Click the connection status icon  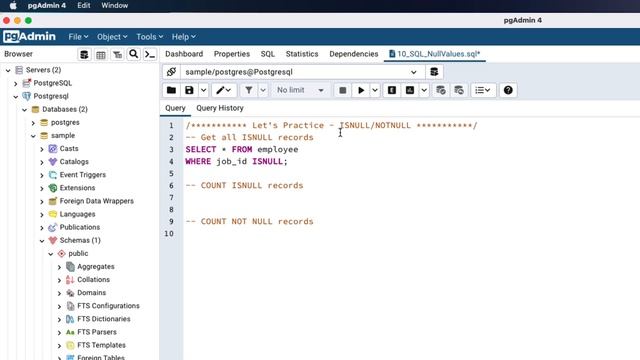coord(171,72)
